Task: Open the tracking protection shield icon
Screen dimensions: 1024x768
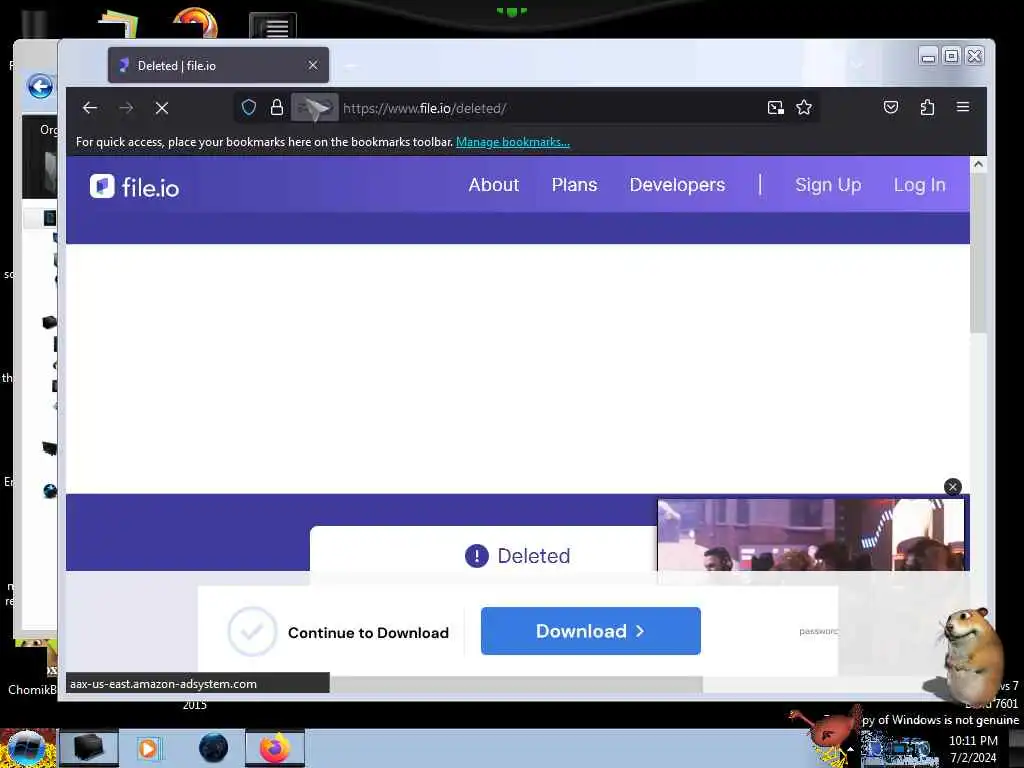Action: [x=249, y=107]
